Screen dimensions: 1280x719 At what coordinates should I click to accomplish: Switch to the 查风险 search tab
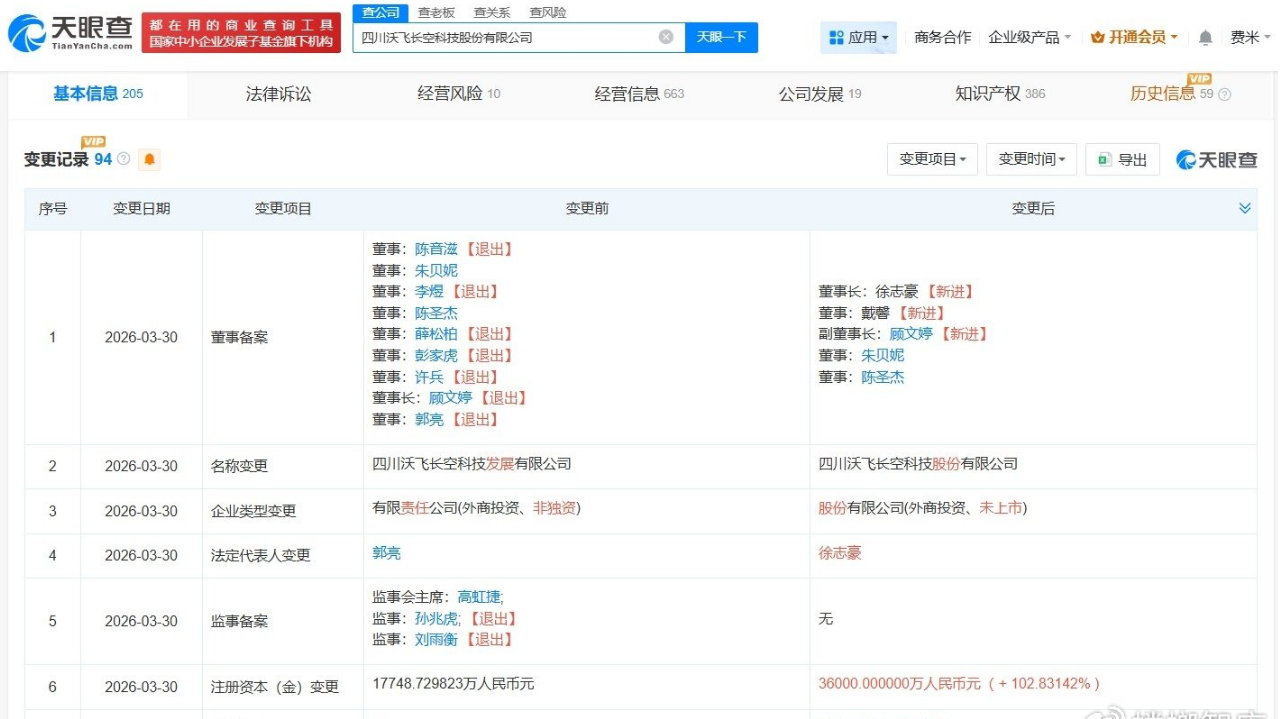tap(548, 12)
